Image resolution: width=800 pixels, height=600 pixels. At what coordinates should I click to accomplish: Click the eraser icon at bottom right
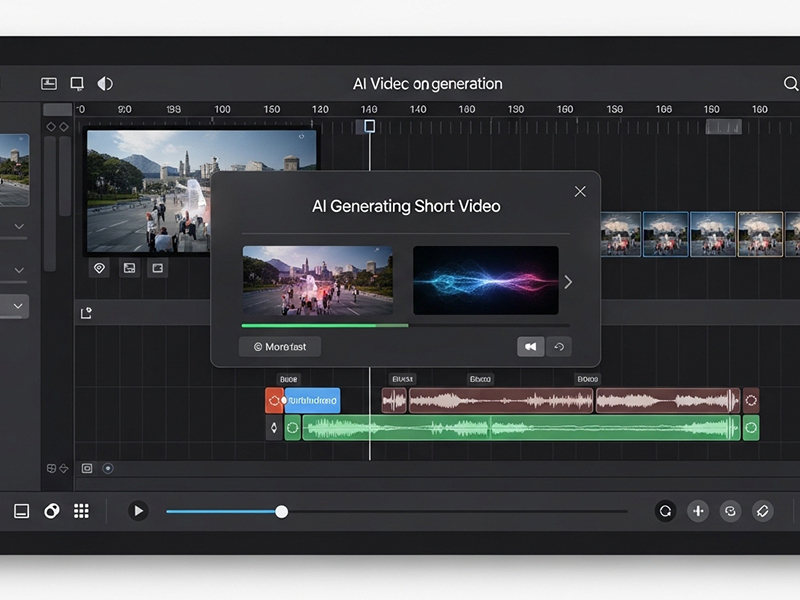(x=761, y=511)
